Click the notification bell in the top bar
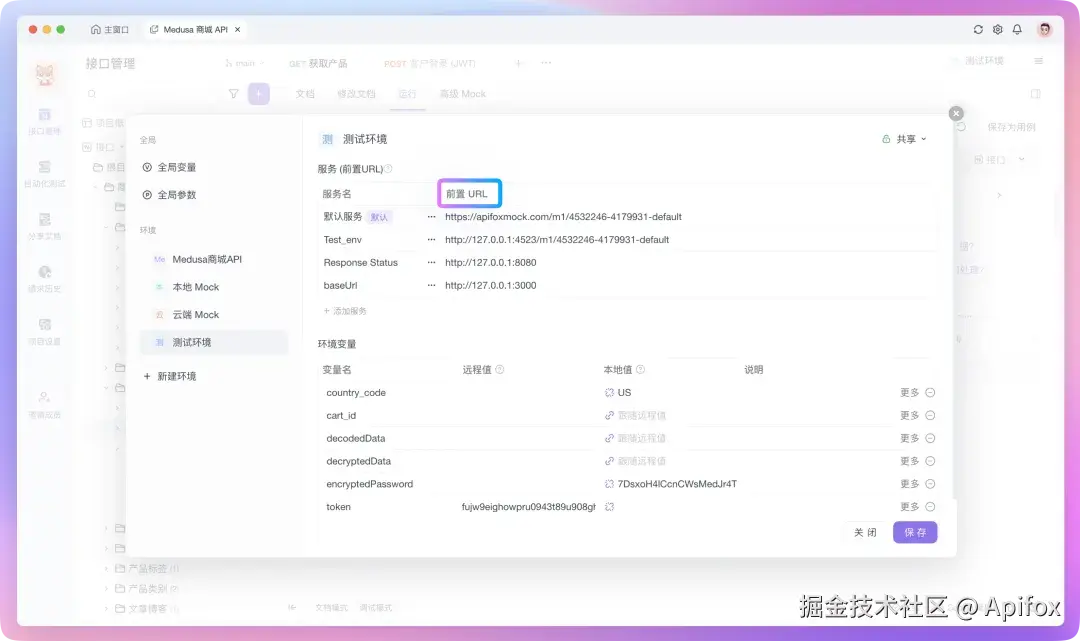 pos(1017,29)
